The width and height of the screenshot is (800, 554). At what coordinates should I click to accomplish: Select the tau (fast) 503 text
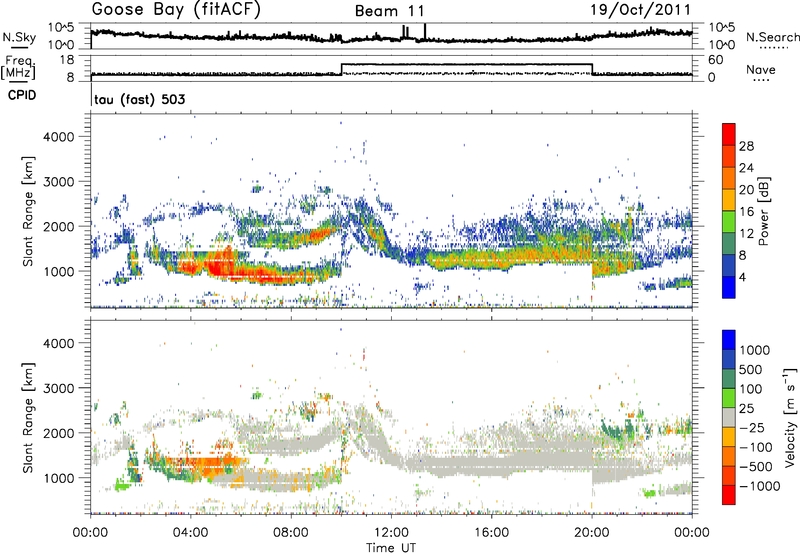139,99
